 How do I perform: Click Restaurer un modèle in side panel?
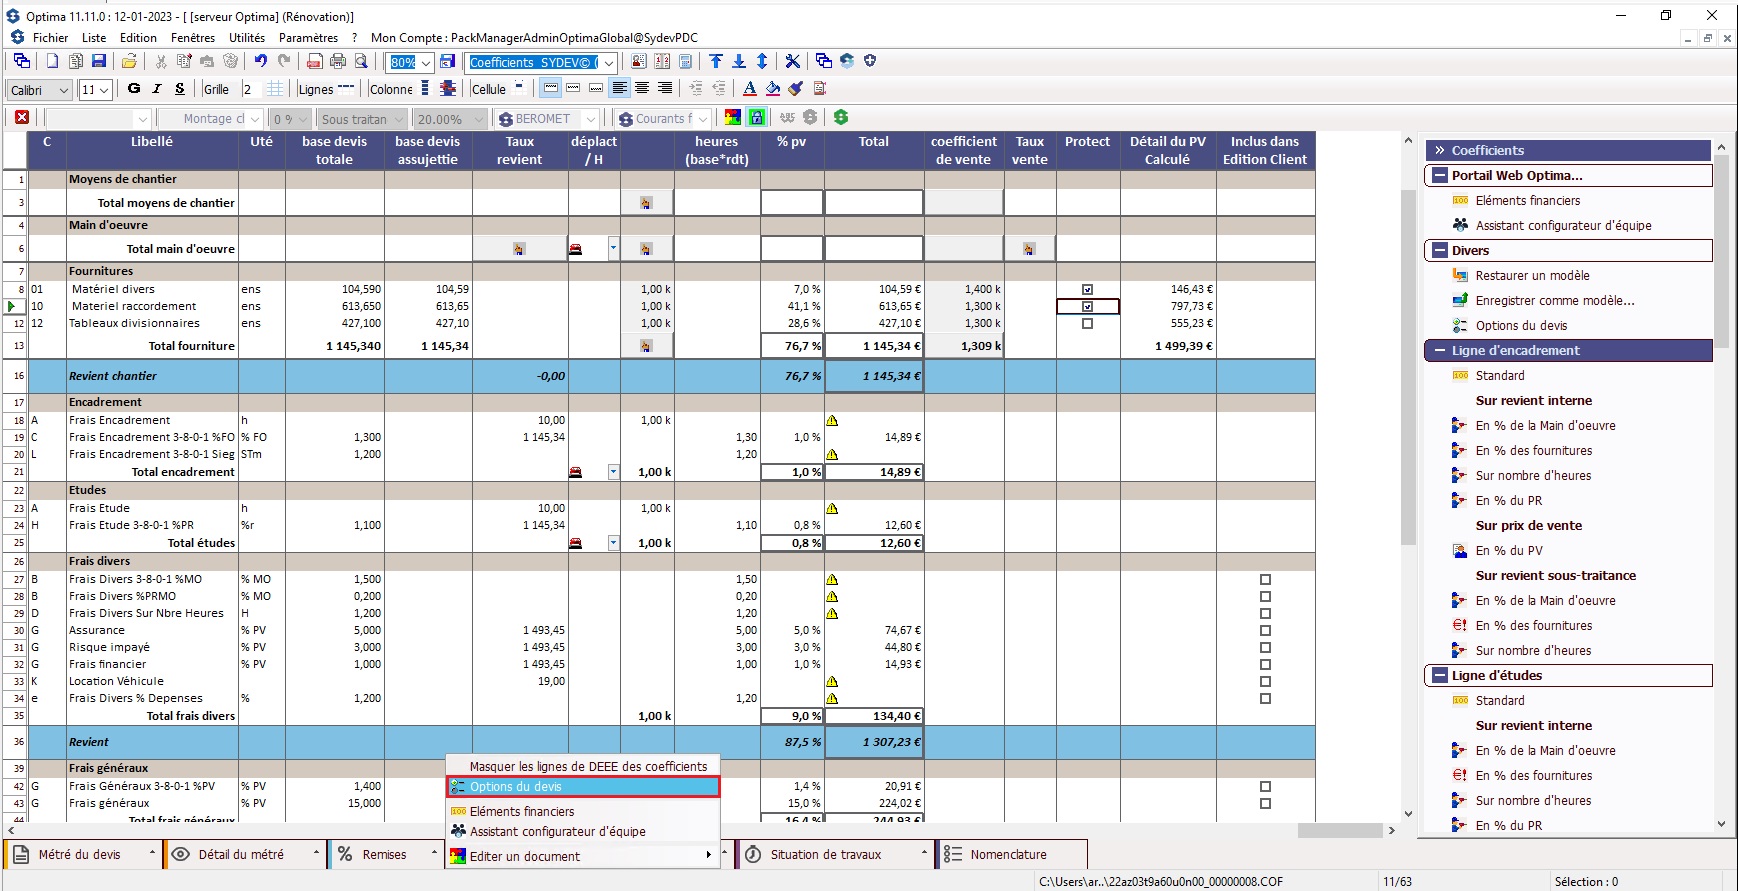1532,275
